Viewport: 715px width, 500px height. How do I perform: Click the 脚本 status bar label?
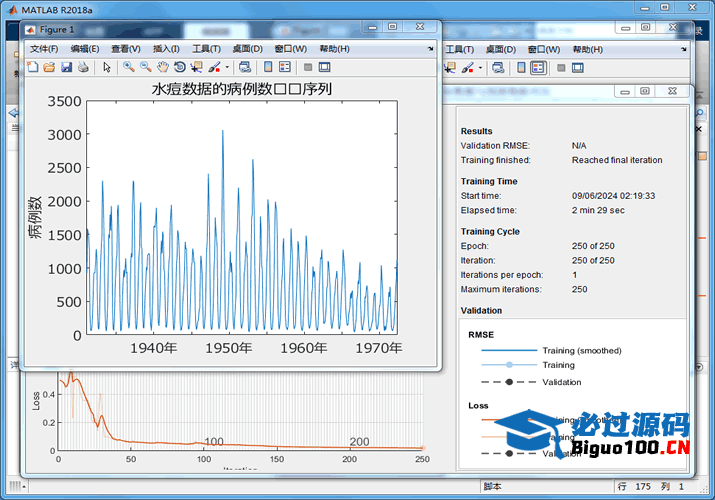(492, 487)
